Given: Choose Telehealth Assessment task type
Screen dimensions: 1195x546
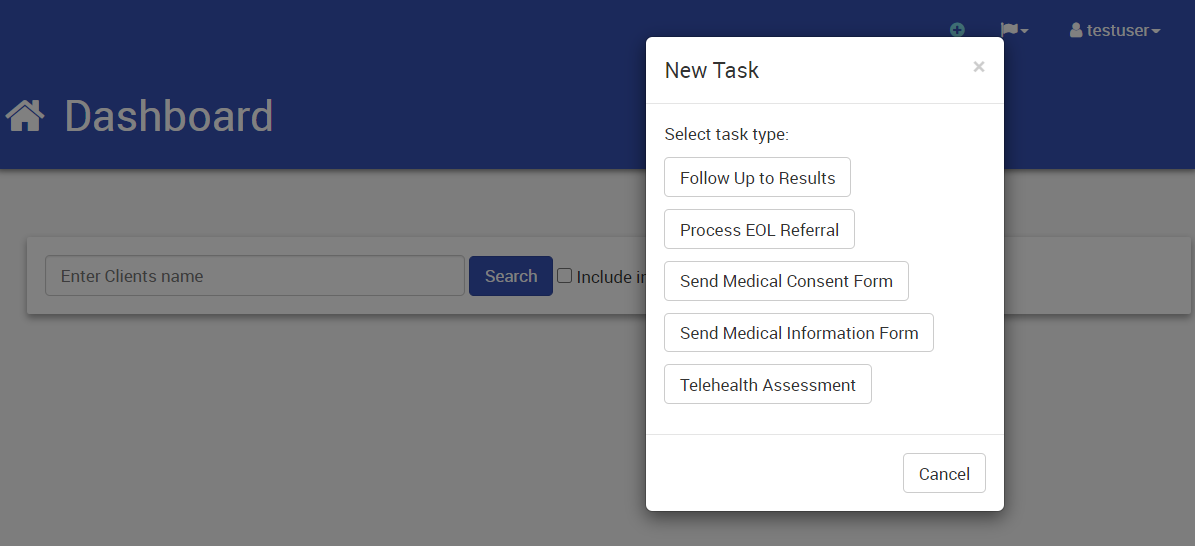Looking at the screenshot, I should [767, 385].
